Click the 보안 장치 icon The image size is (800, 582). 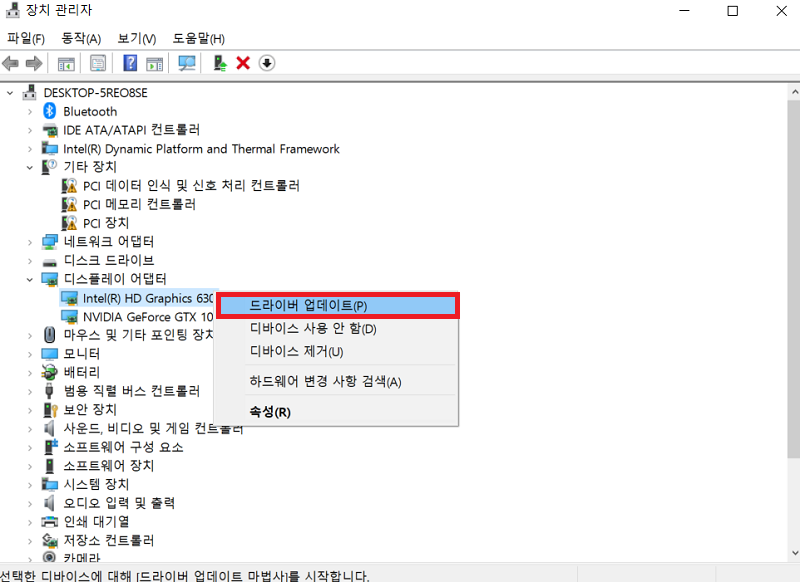[x=49, y=410]
